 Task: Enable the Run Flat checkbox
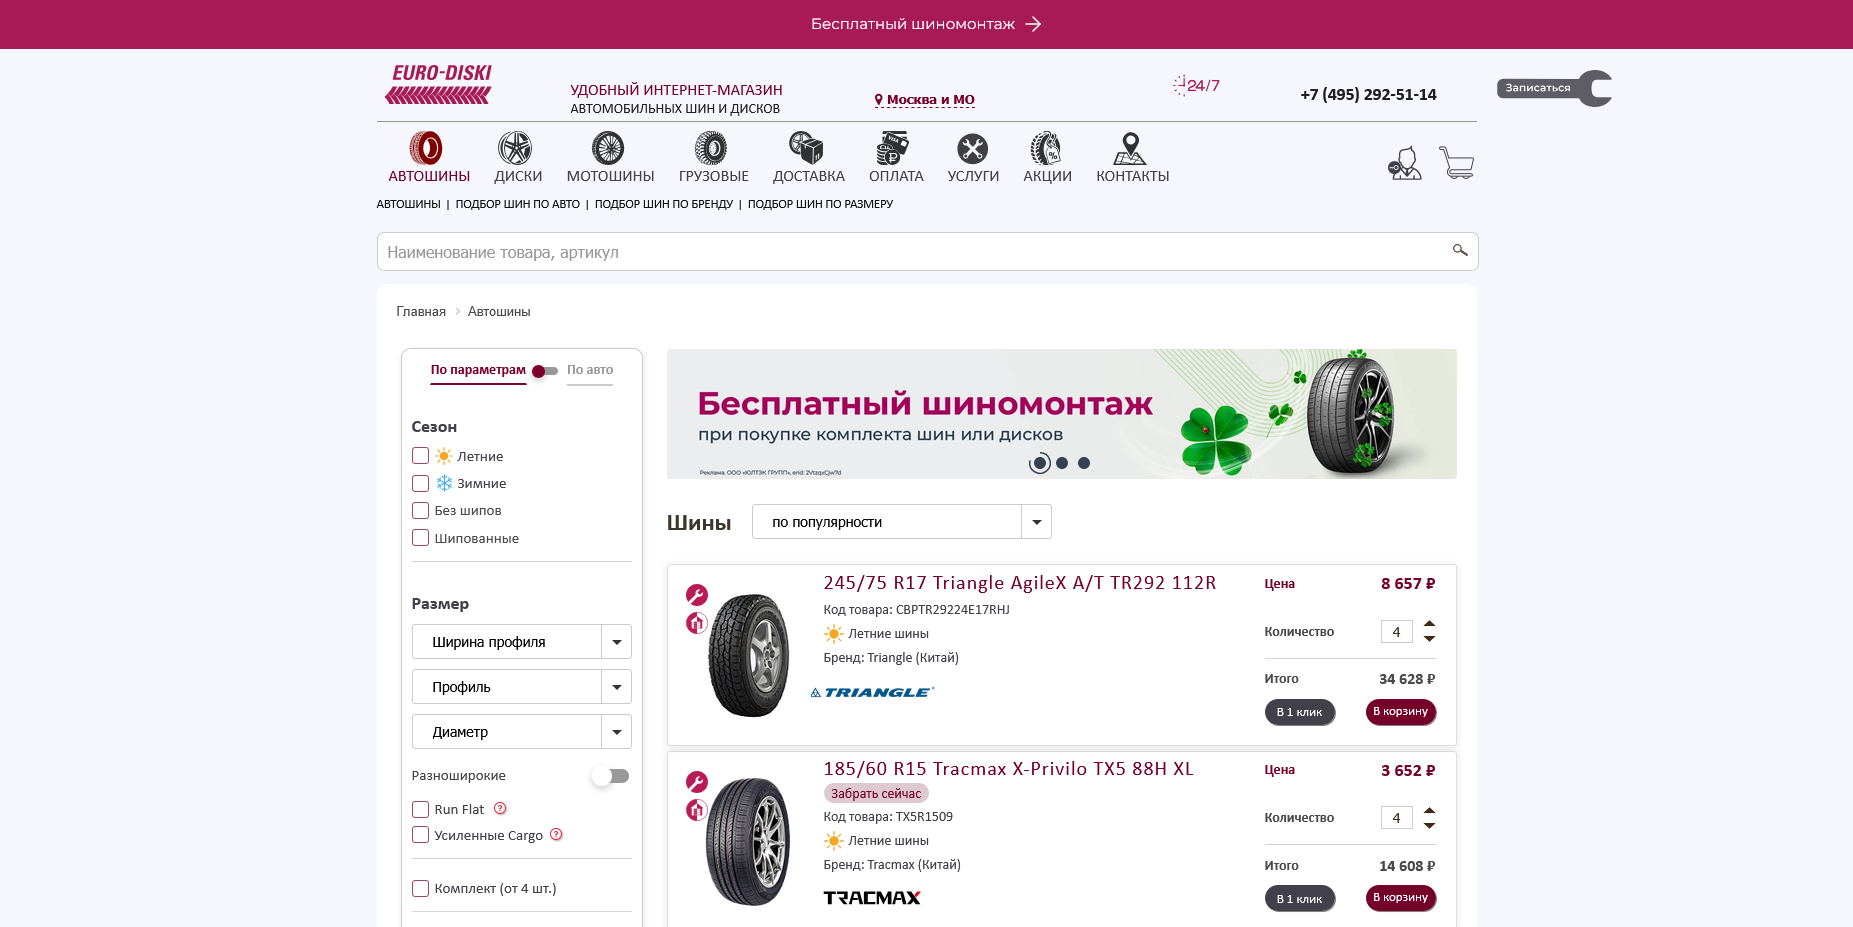coord(421,809)
